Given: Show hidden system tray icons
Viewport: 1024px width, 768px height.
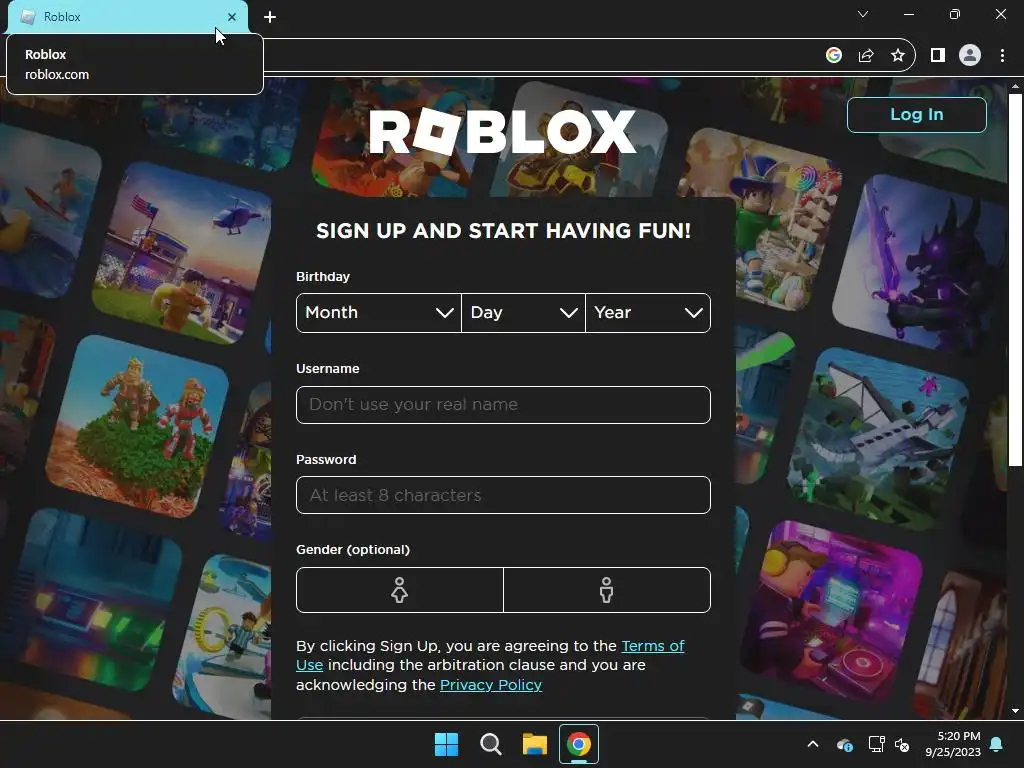Looking at the screenshot, I should [813, 744].
